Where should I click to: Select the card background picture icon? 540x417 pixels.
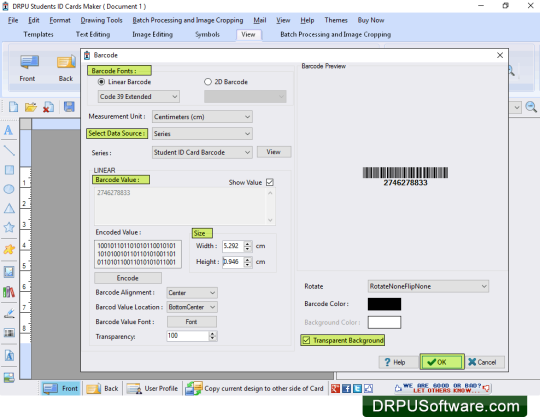(x=9, y=377)
